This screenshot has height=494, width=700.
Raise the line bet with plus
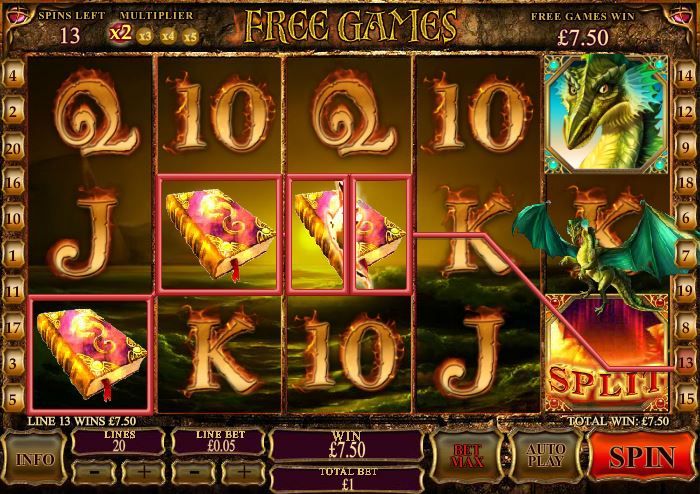(x=243, y=472)
